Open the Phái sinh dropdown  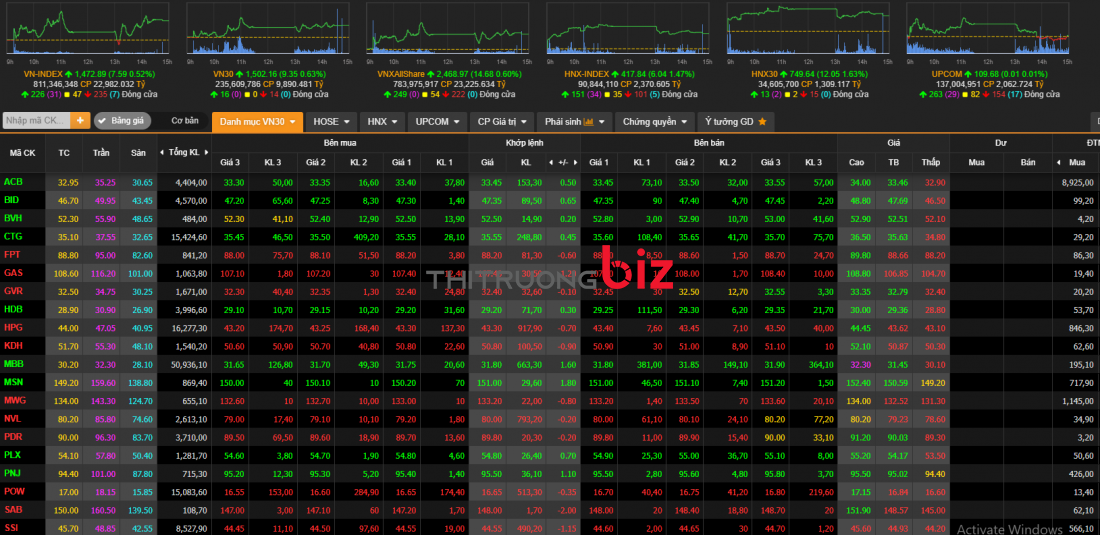pyautogui.click(x=575, y=121)
